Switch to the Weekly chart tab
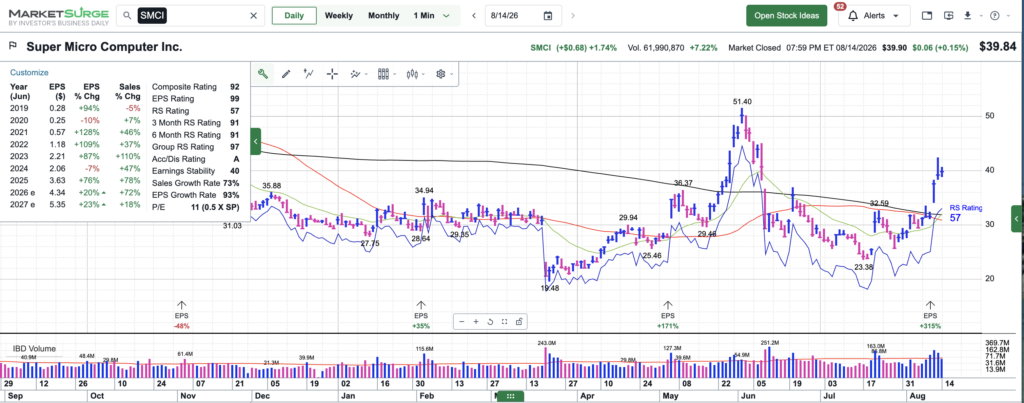This screenshot has width=1024, height=403. [x=338, y=16]
